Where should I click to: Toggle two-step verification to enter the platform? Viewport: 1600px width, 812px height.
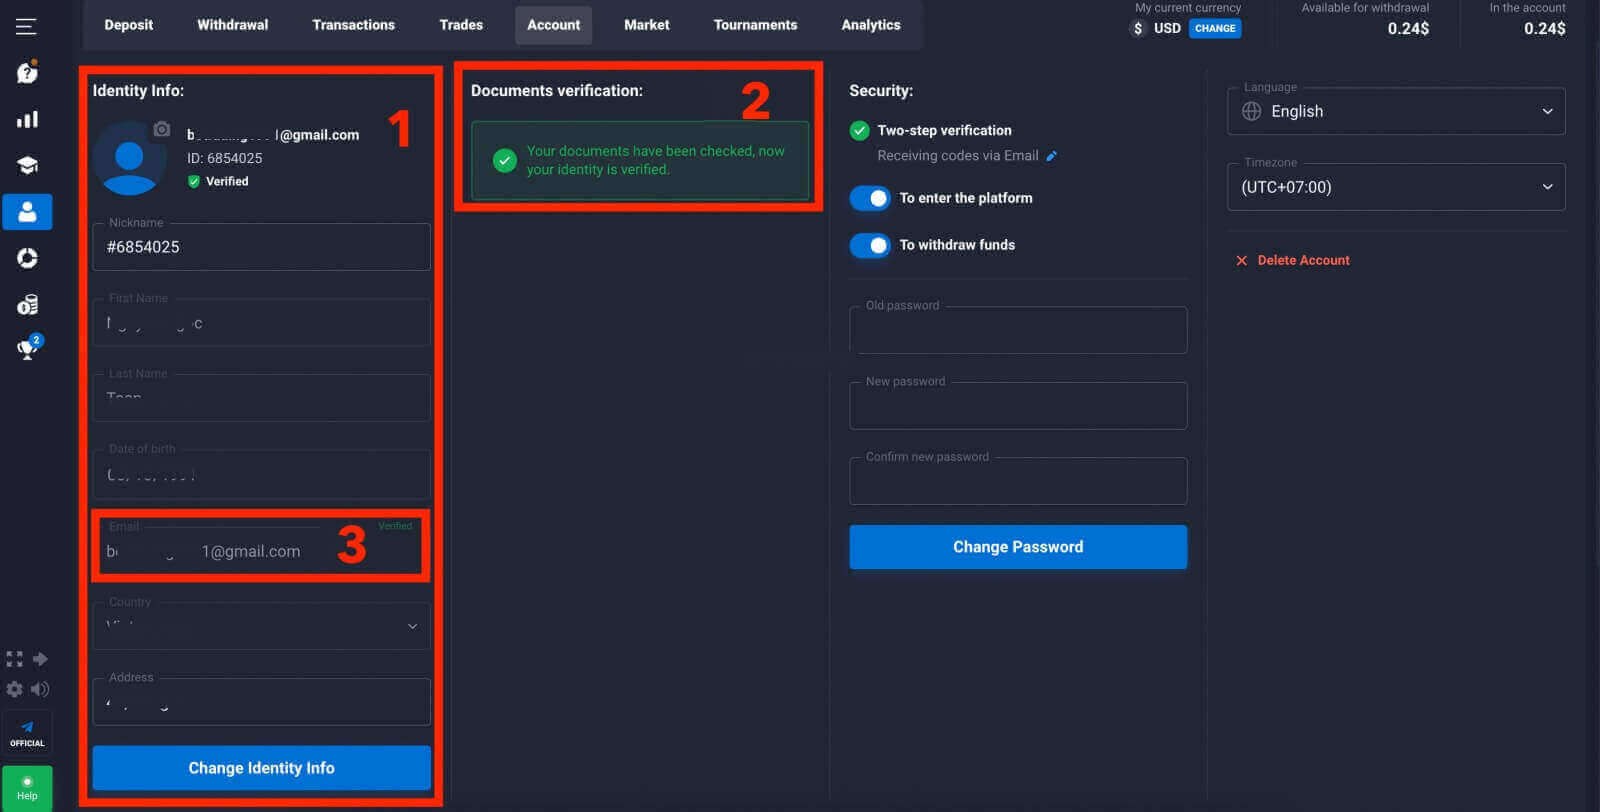tap(869, 198)
